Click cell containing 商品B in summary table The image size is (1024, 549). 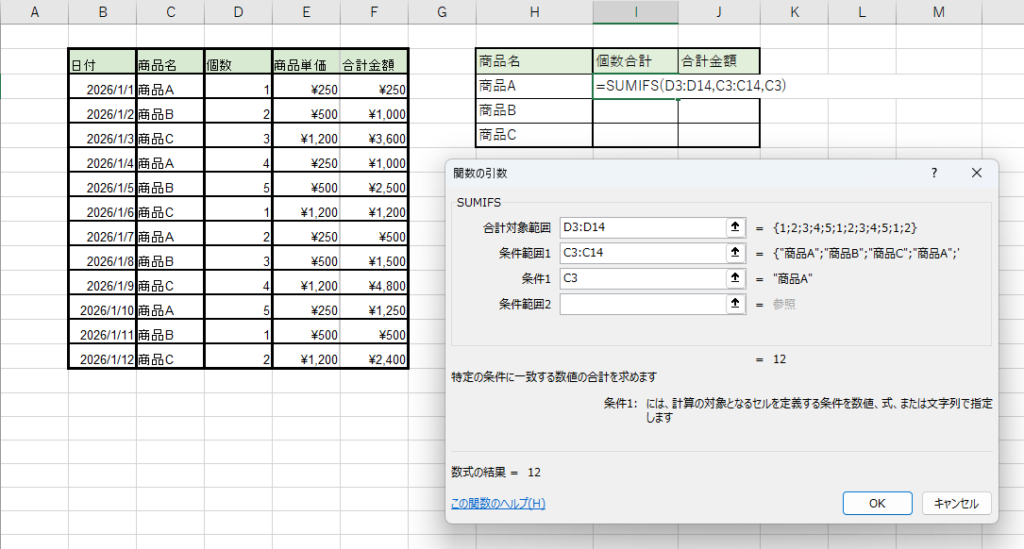(533, 110)
